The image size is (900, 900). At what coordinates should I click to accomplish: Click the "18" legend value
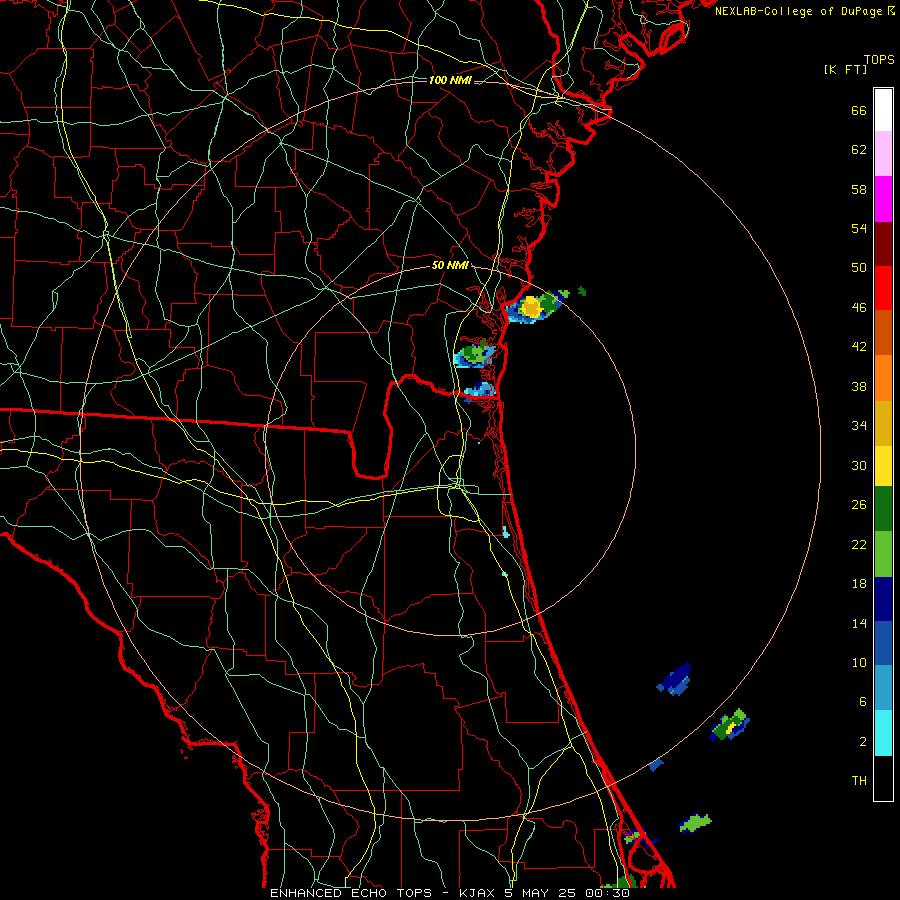pos(859,584)
